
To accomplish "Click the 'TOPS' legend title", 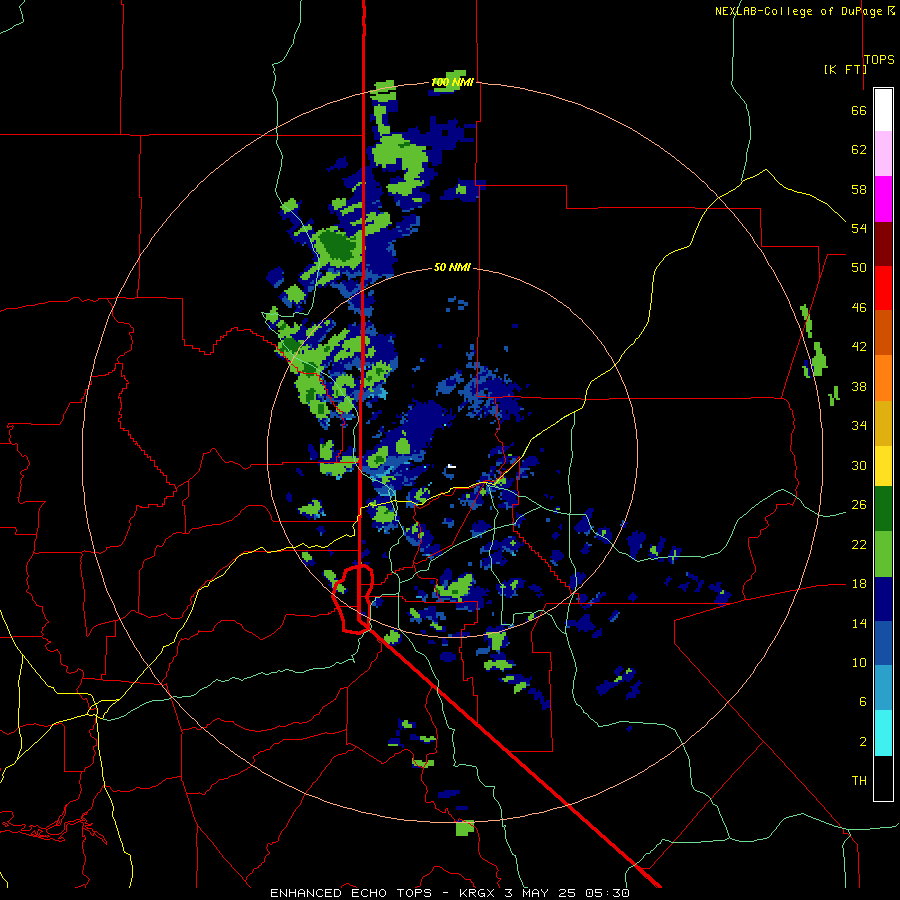I will 879,60.
